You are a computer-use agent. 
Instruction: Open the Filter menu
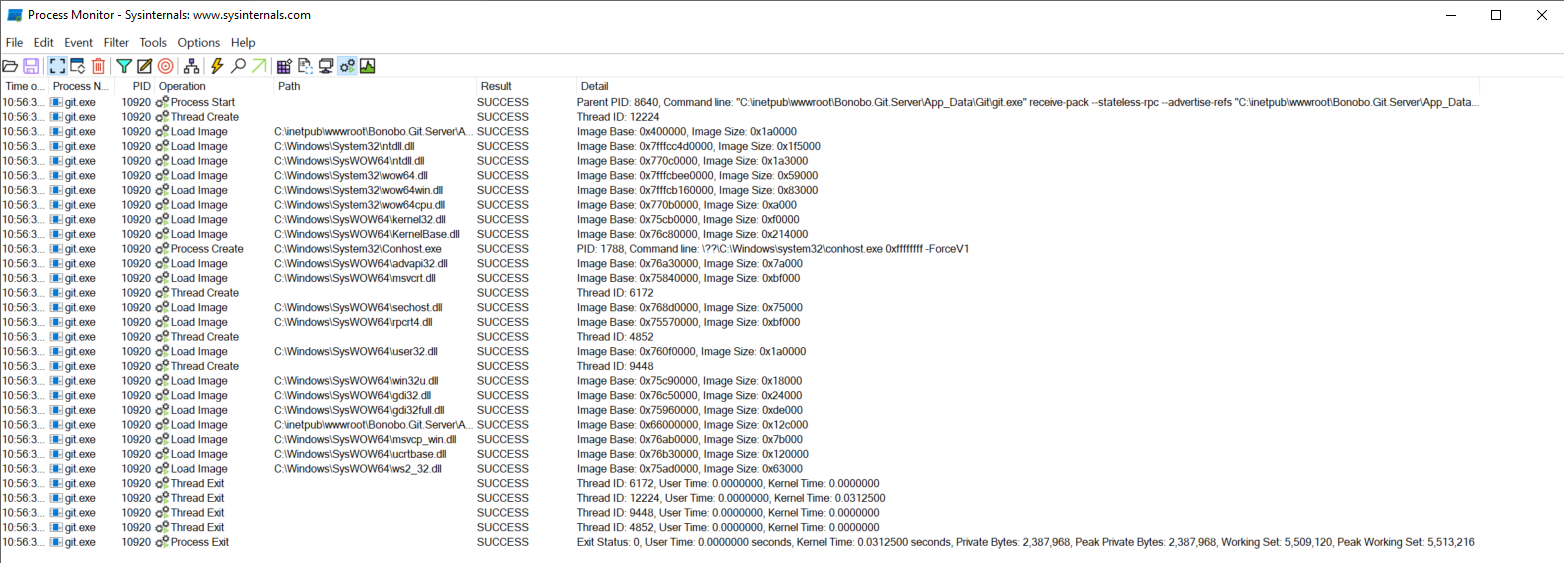[116, 43]
